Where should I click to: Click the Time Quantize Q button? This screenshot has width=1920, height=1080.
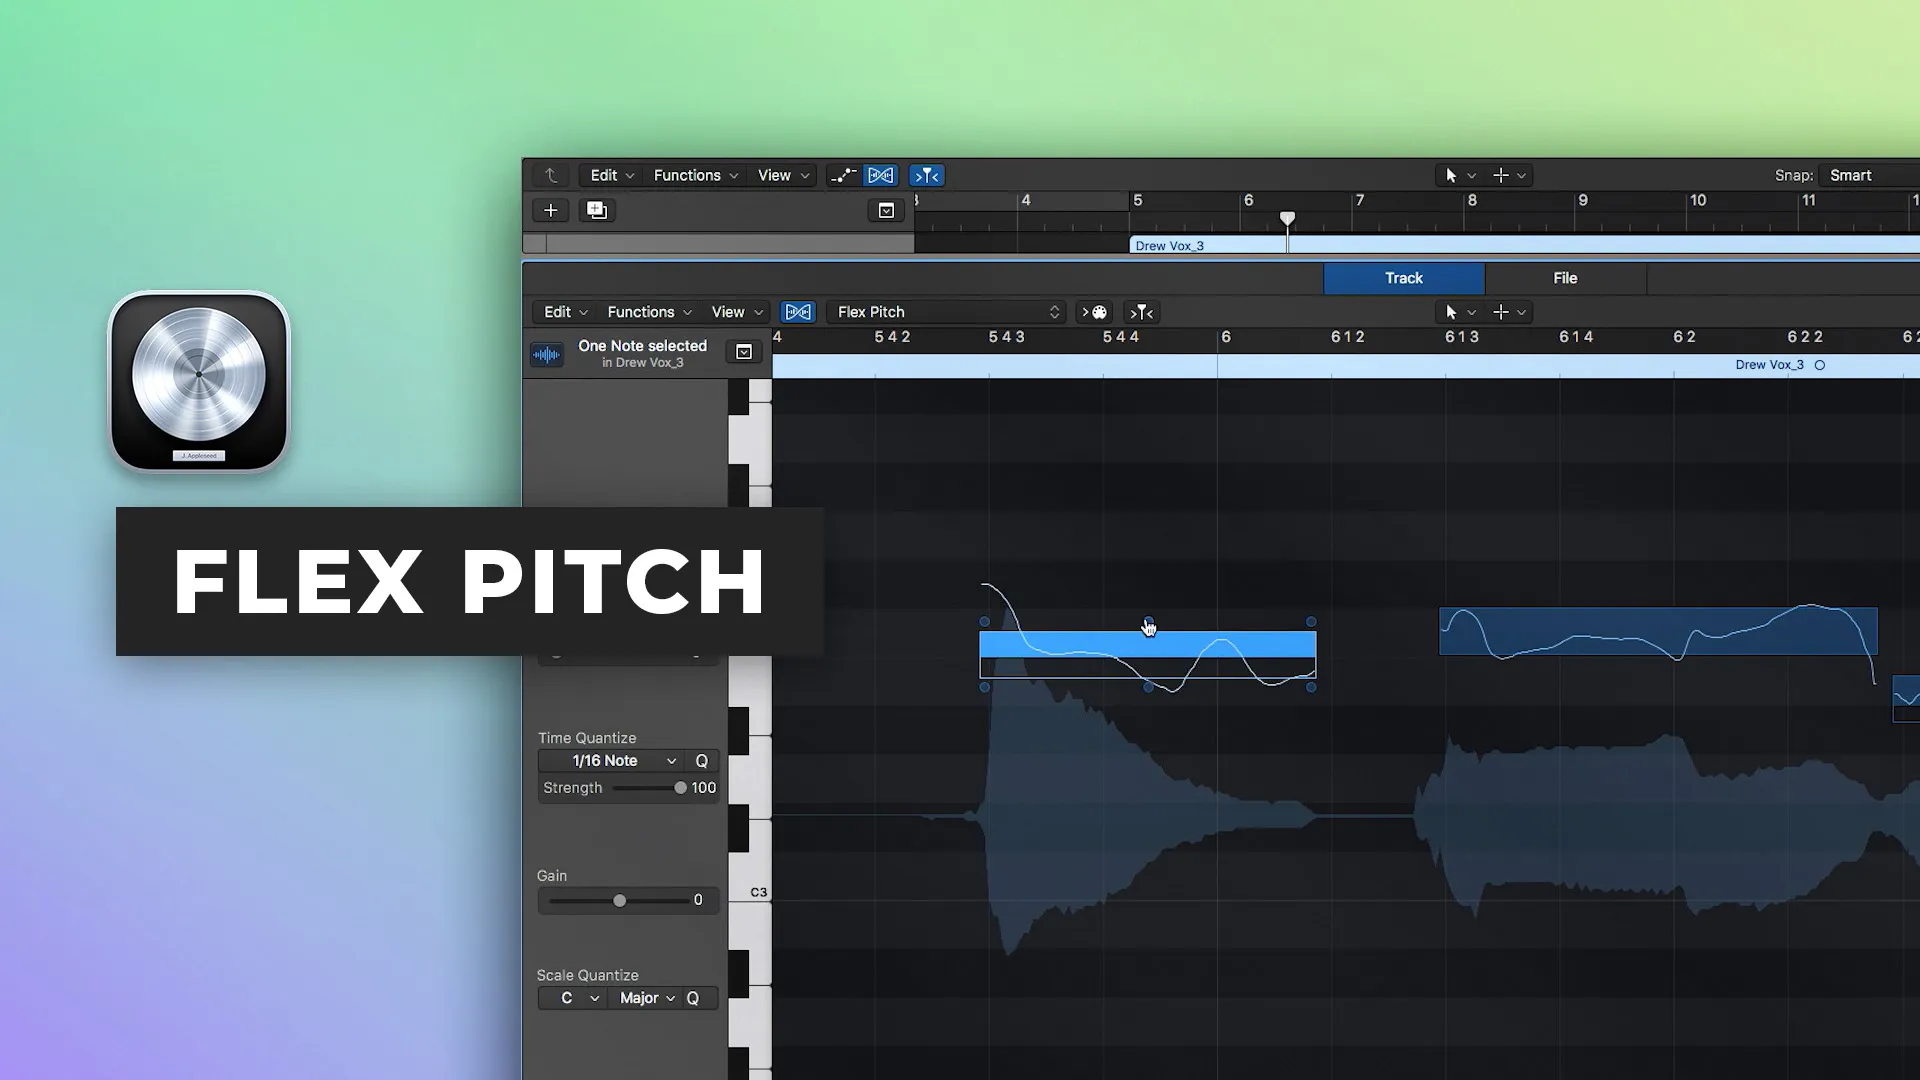(702, 761)
